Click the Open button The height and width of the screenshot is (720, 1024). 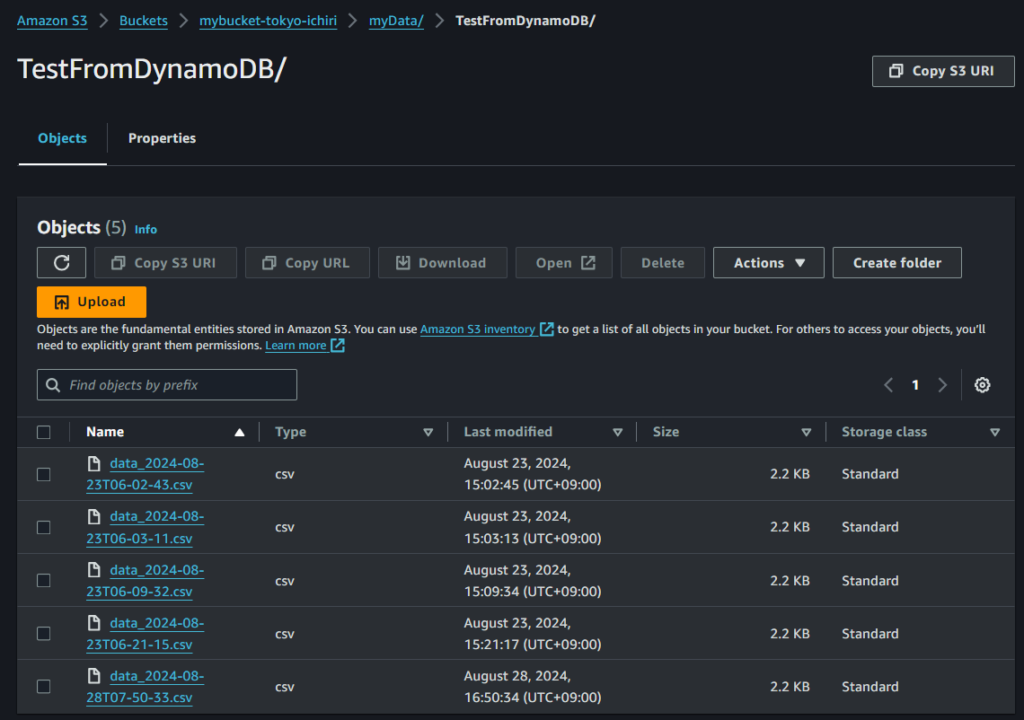(x=564, y=263)
